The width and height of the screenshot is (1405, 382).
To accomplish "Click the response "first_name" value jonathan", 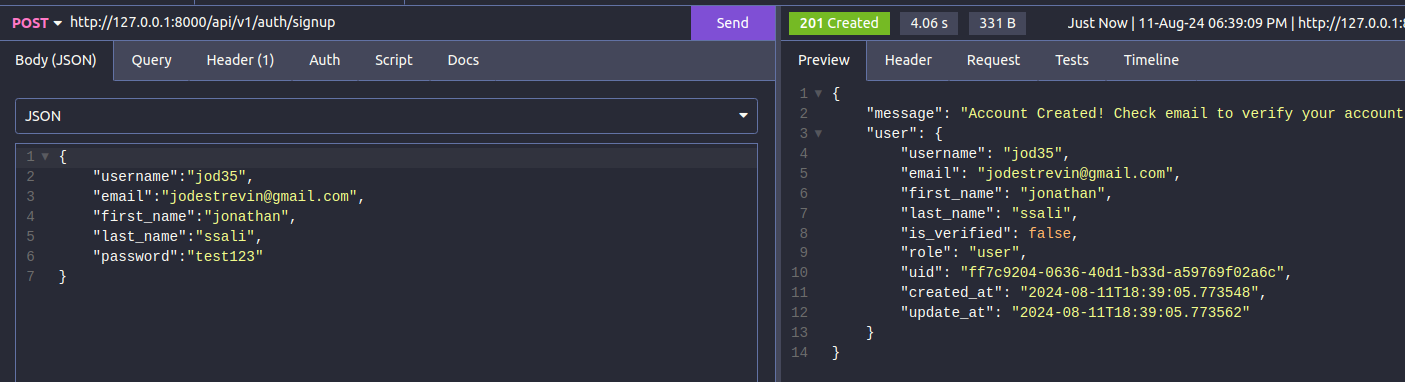I will point(1062,193).
